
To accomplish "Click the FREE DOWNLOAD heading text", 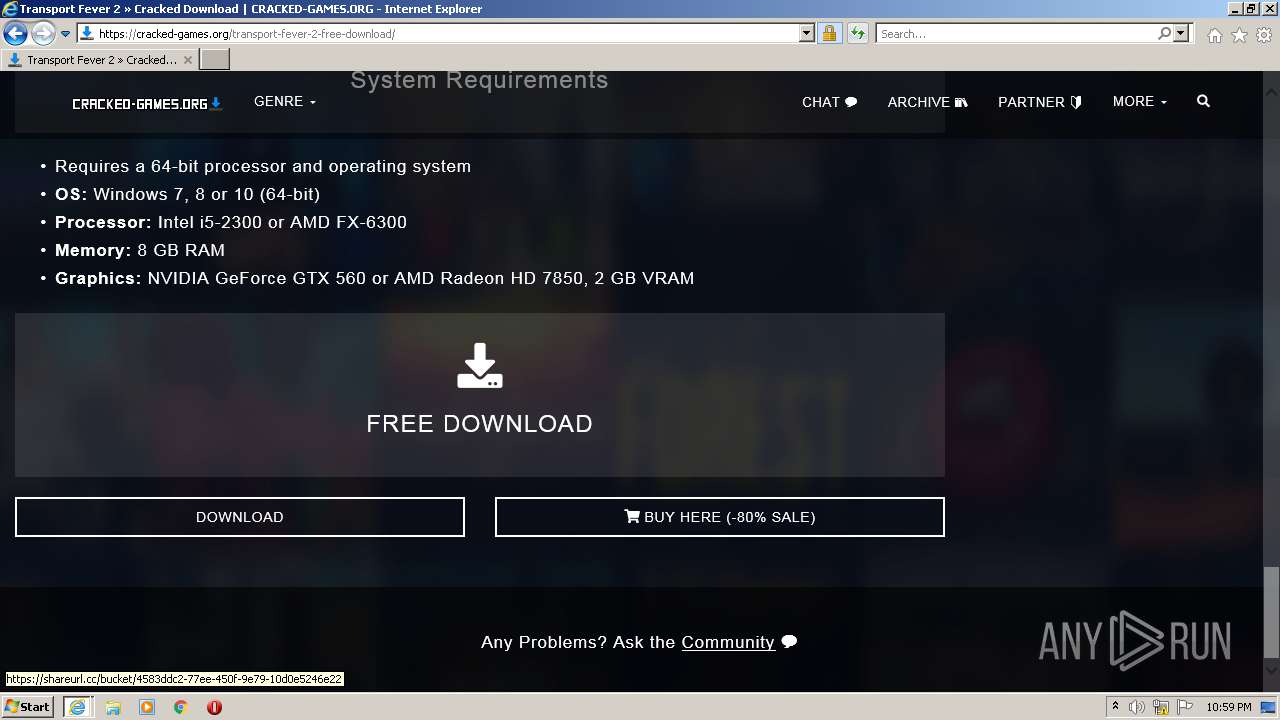I will 480,424.
